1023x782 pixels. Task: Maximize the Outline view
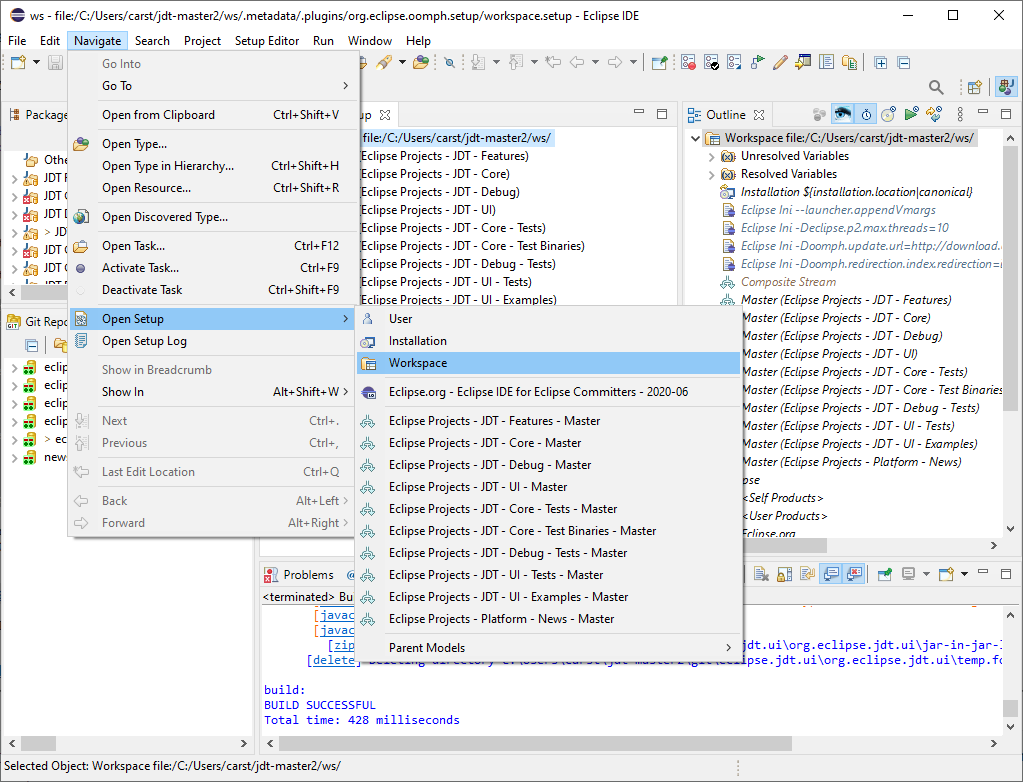point(1005,114)
